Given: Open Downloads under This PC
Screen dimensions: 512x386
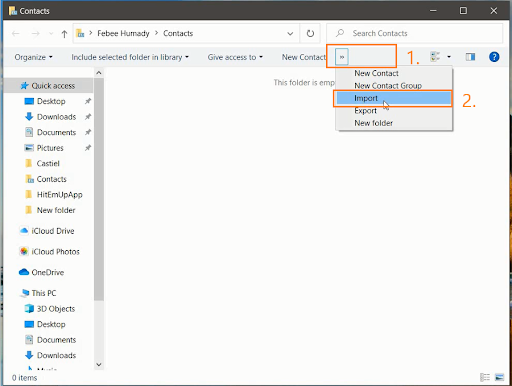Looking at the screenshot, I should coord(56,355).
